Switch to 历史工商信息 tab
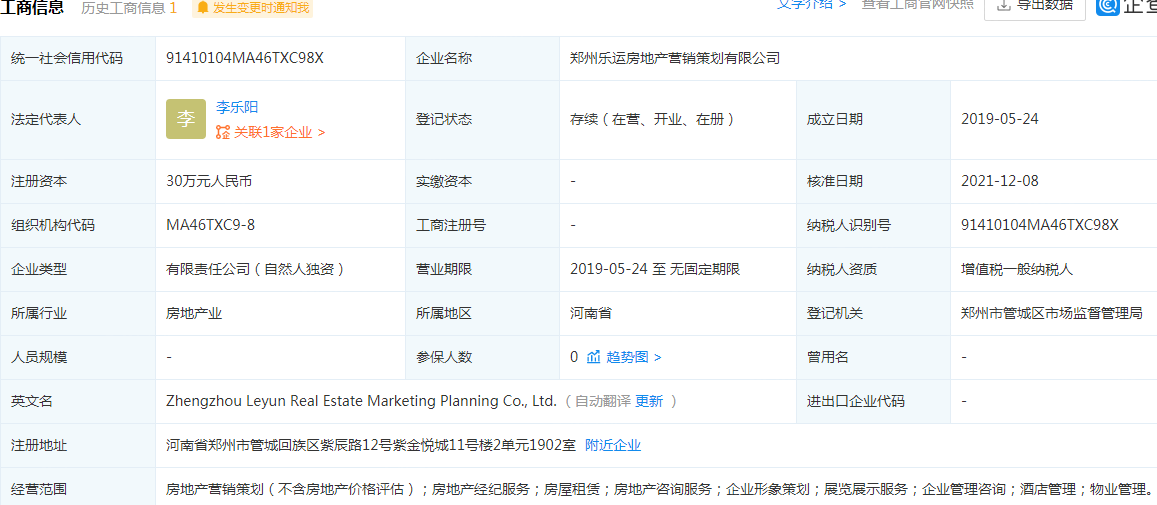The image size is (1157, 505). pos(128,8)
